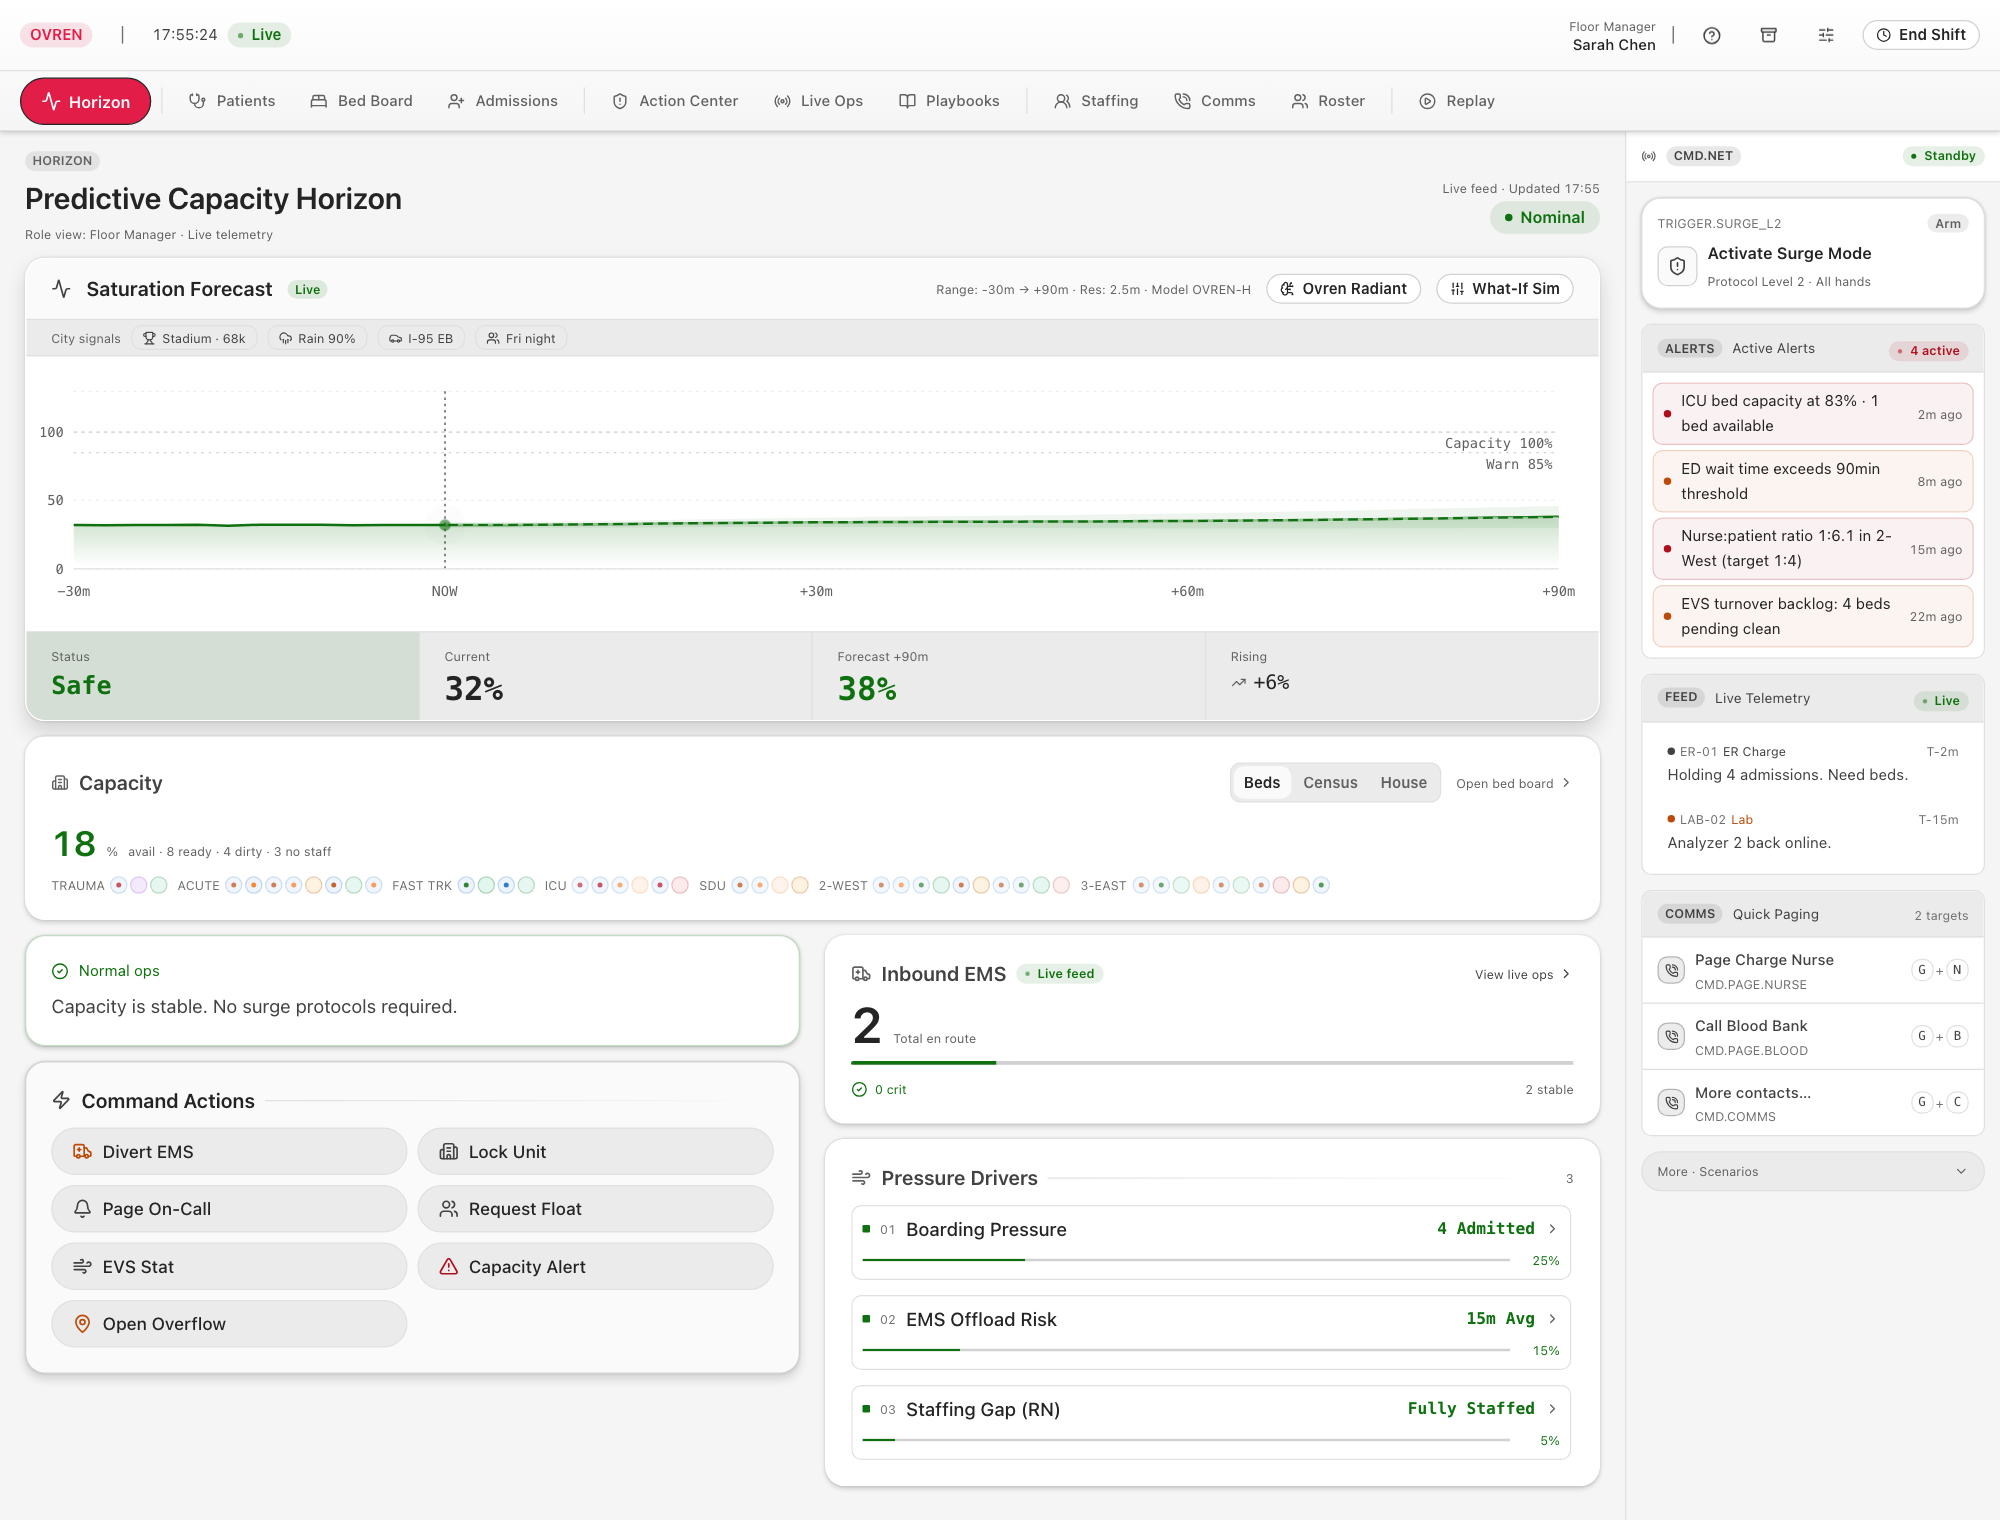Click the Inbound EMS ambulance icon
The height and width of the screenshot is (1520, 2000).
[861, 974]
